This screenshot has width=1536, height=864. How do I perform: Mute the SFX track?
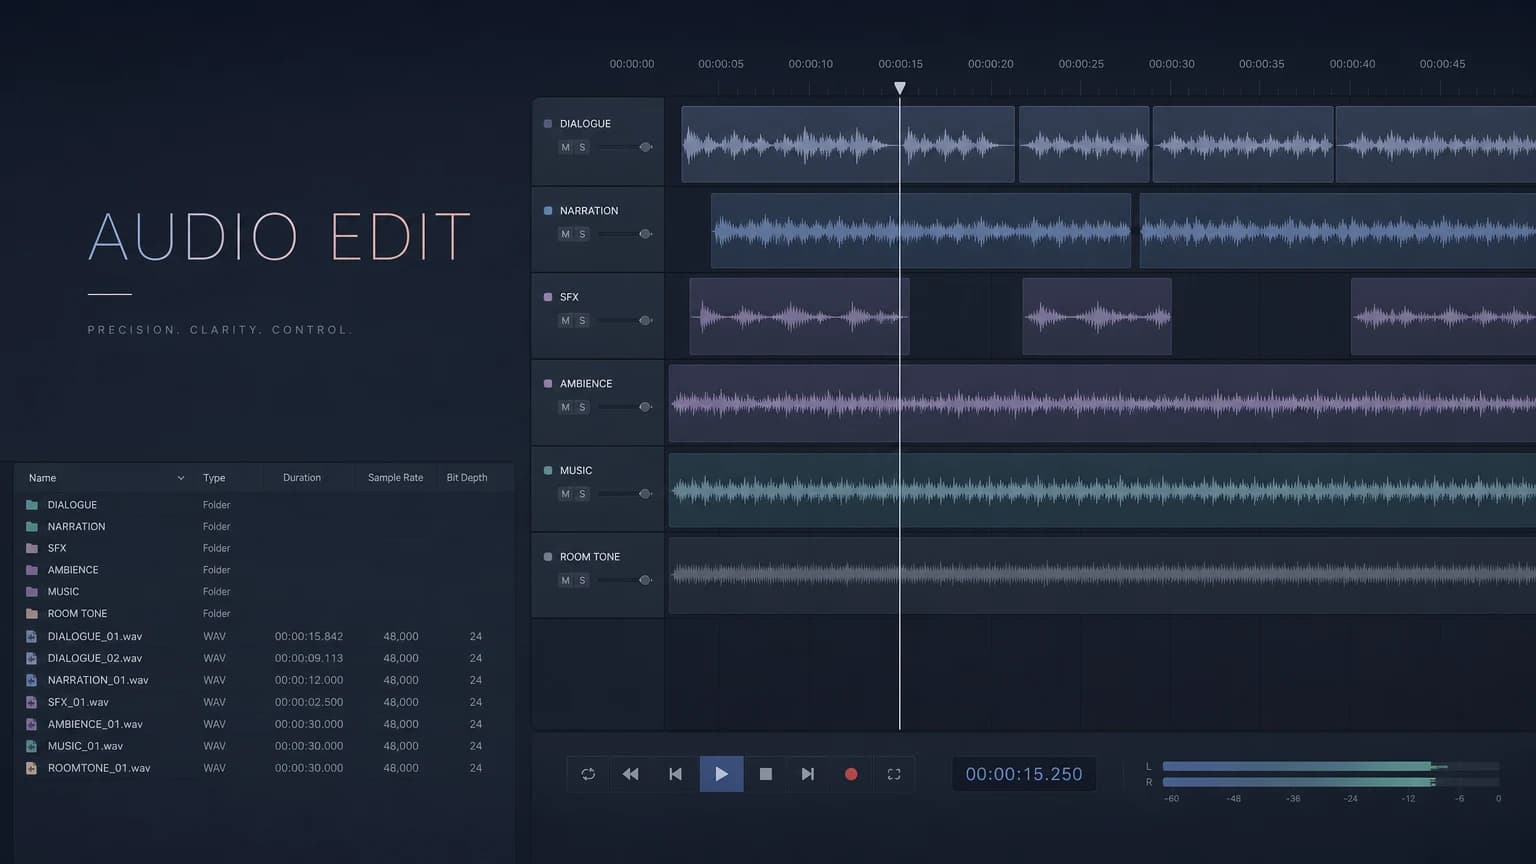(x=566, y=320)
